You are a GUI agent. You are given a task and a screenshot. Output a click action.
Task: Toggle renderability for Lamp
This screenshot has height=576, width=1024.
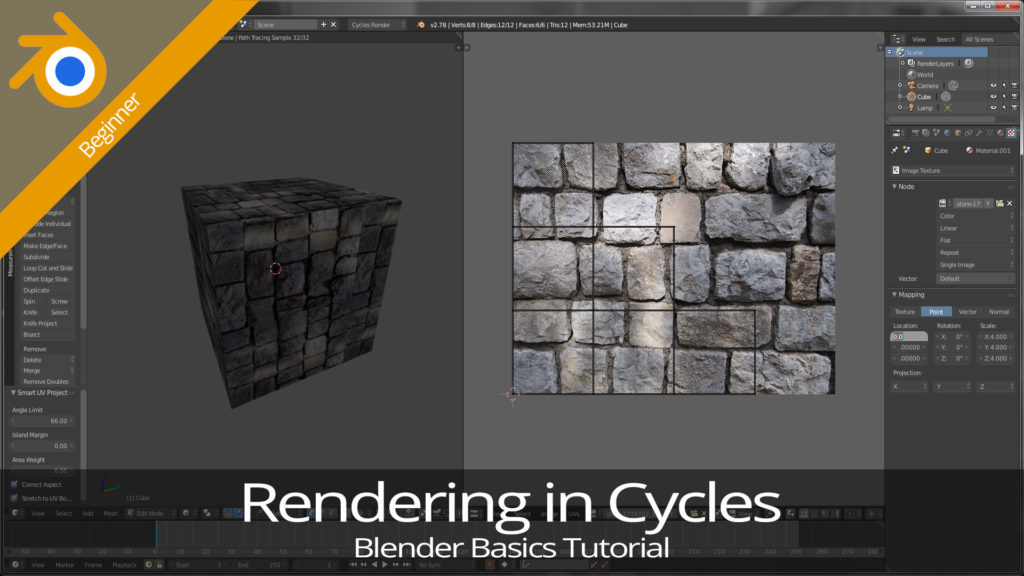click(1014, 108)
